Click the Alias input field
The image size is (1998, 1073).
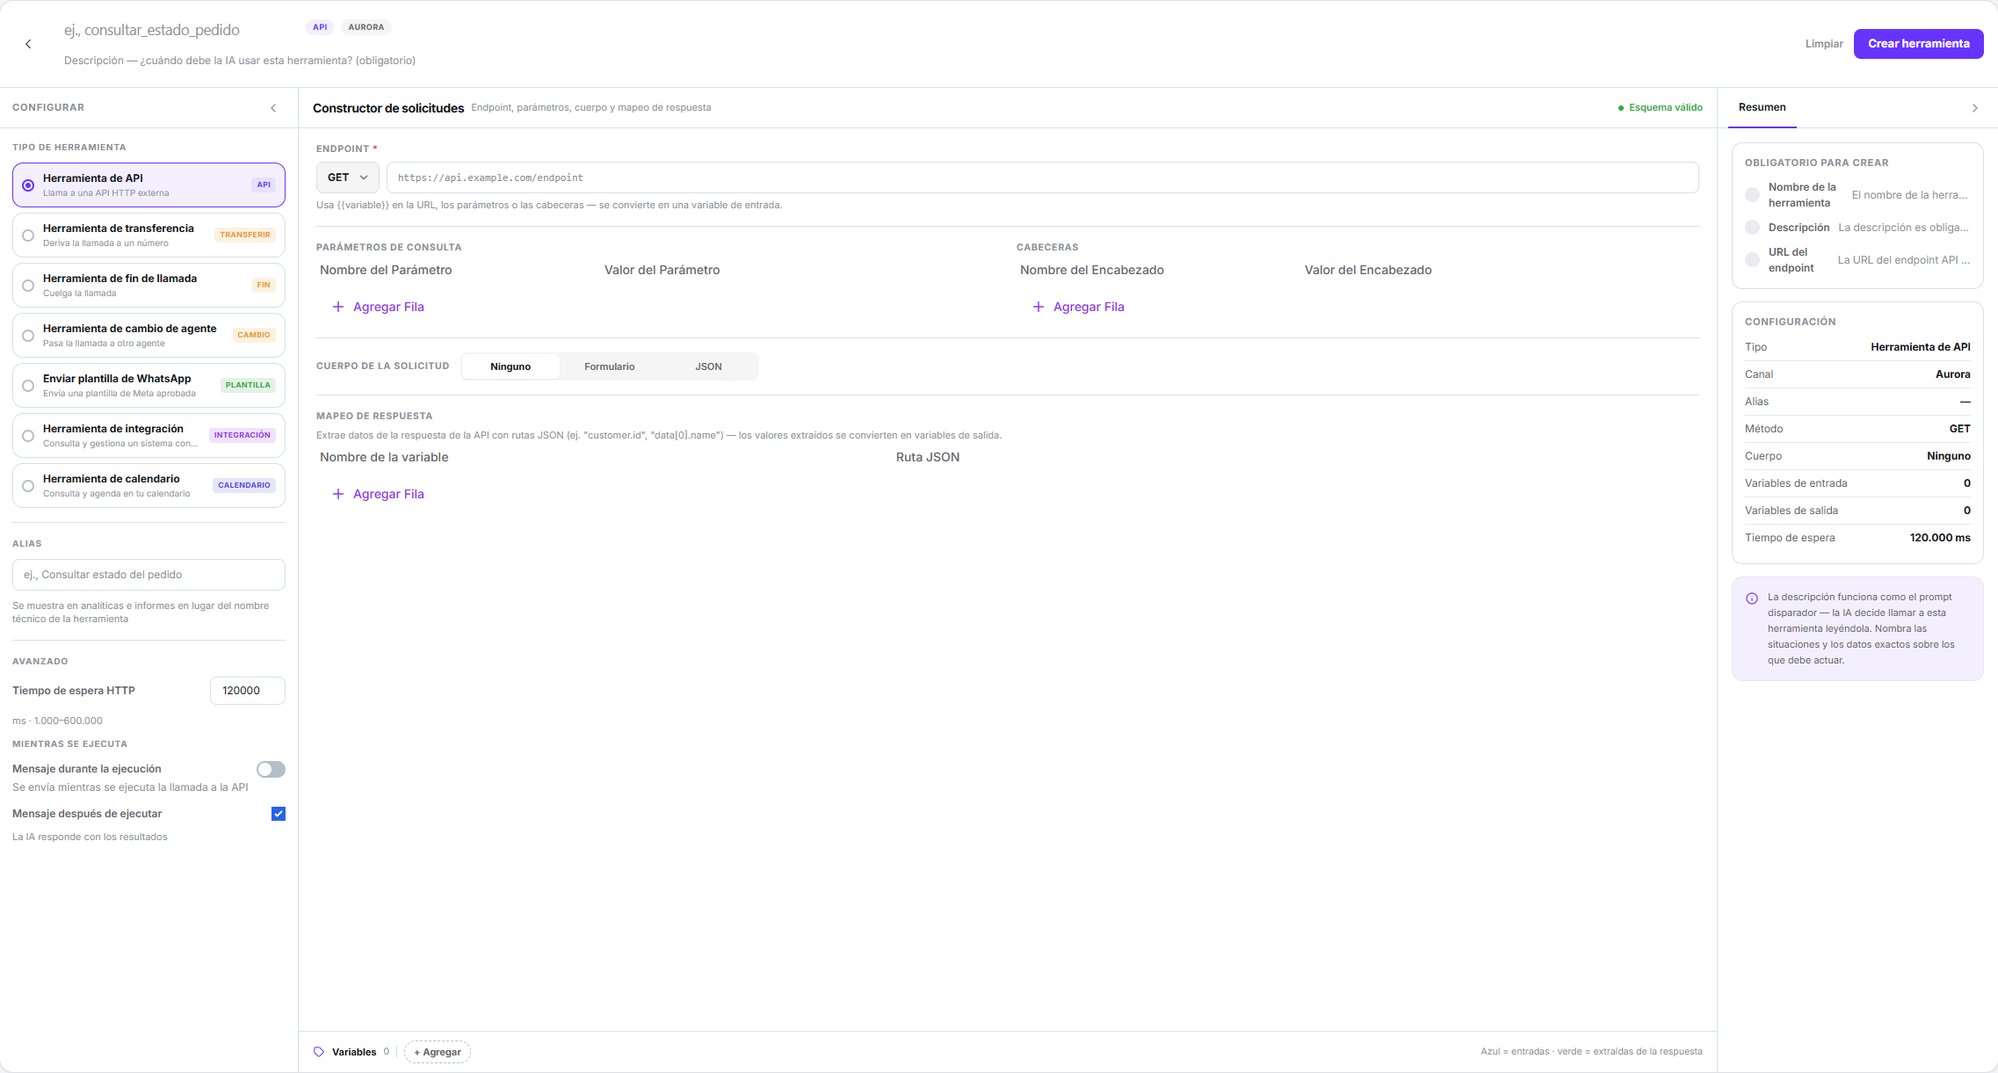click(x=148, y=575)
